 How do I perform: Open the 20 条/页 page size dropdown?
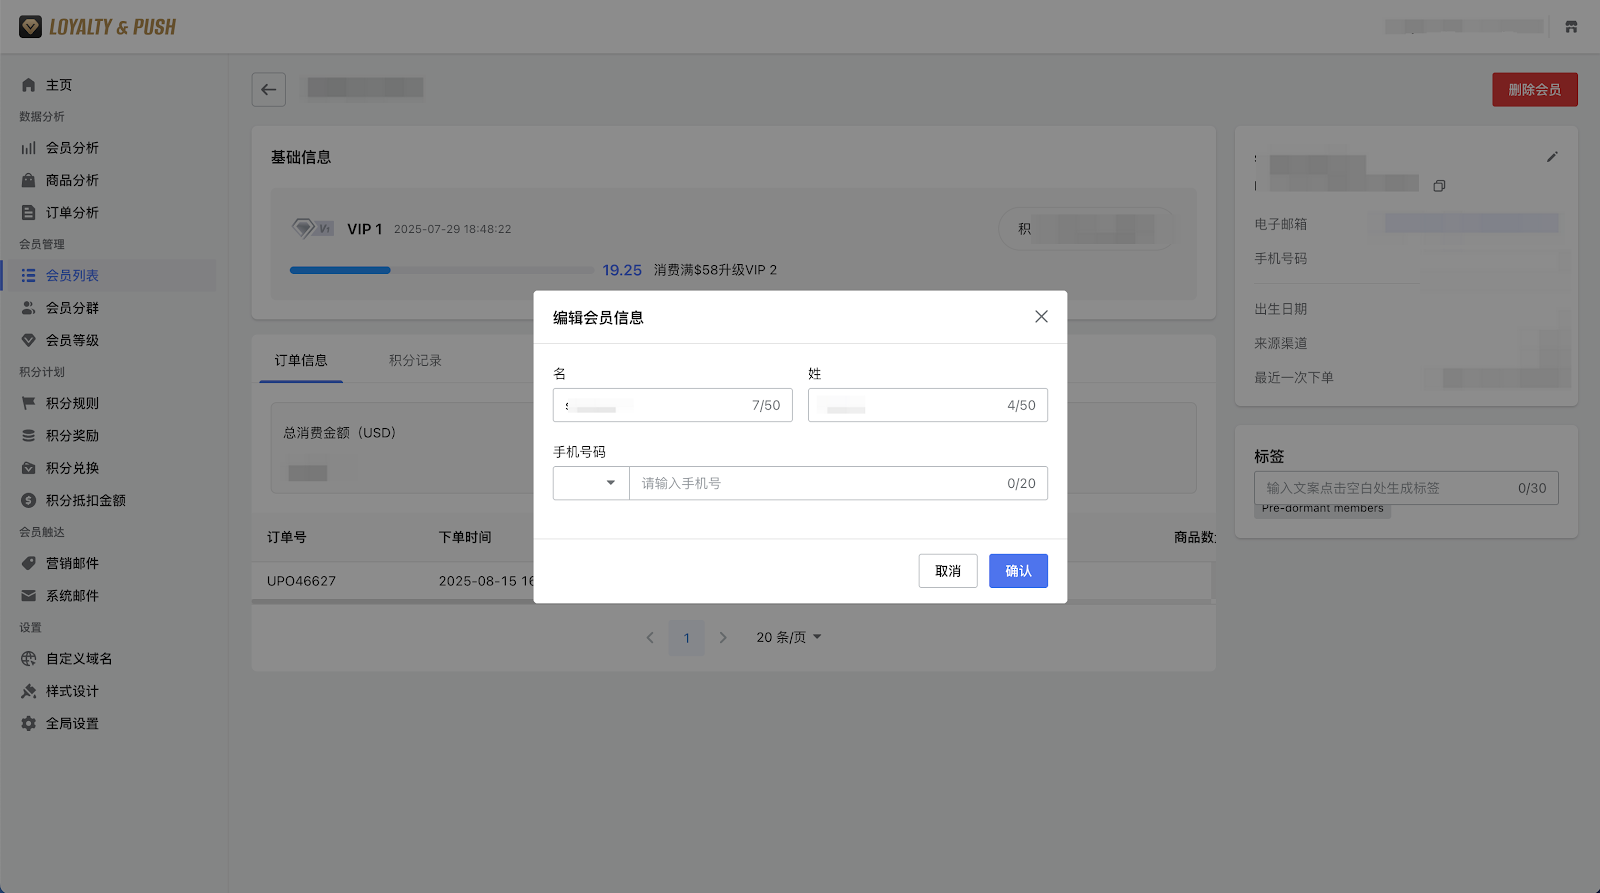[788, 638]
